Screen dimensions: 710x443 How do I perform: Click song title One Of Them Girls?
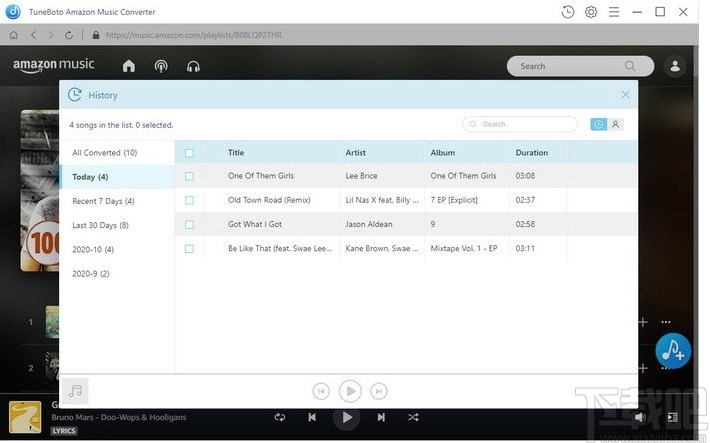point(261,176)
